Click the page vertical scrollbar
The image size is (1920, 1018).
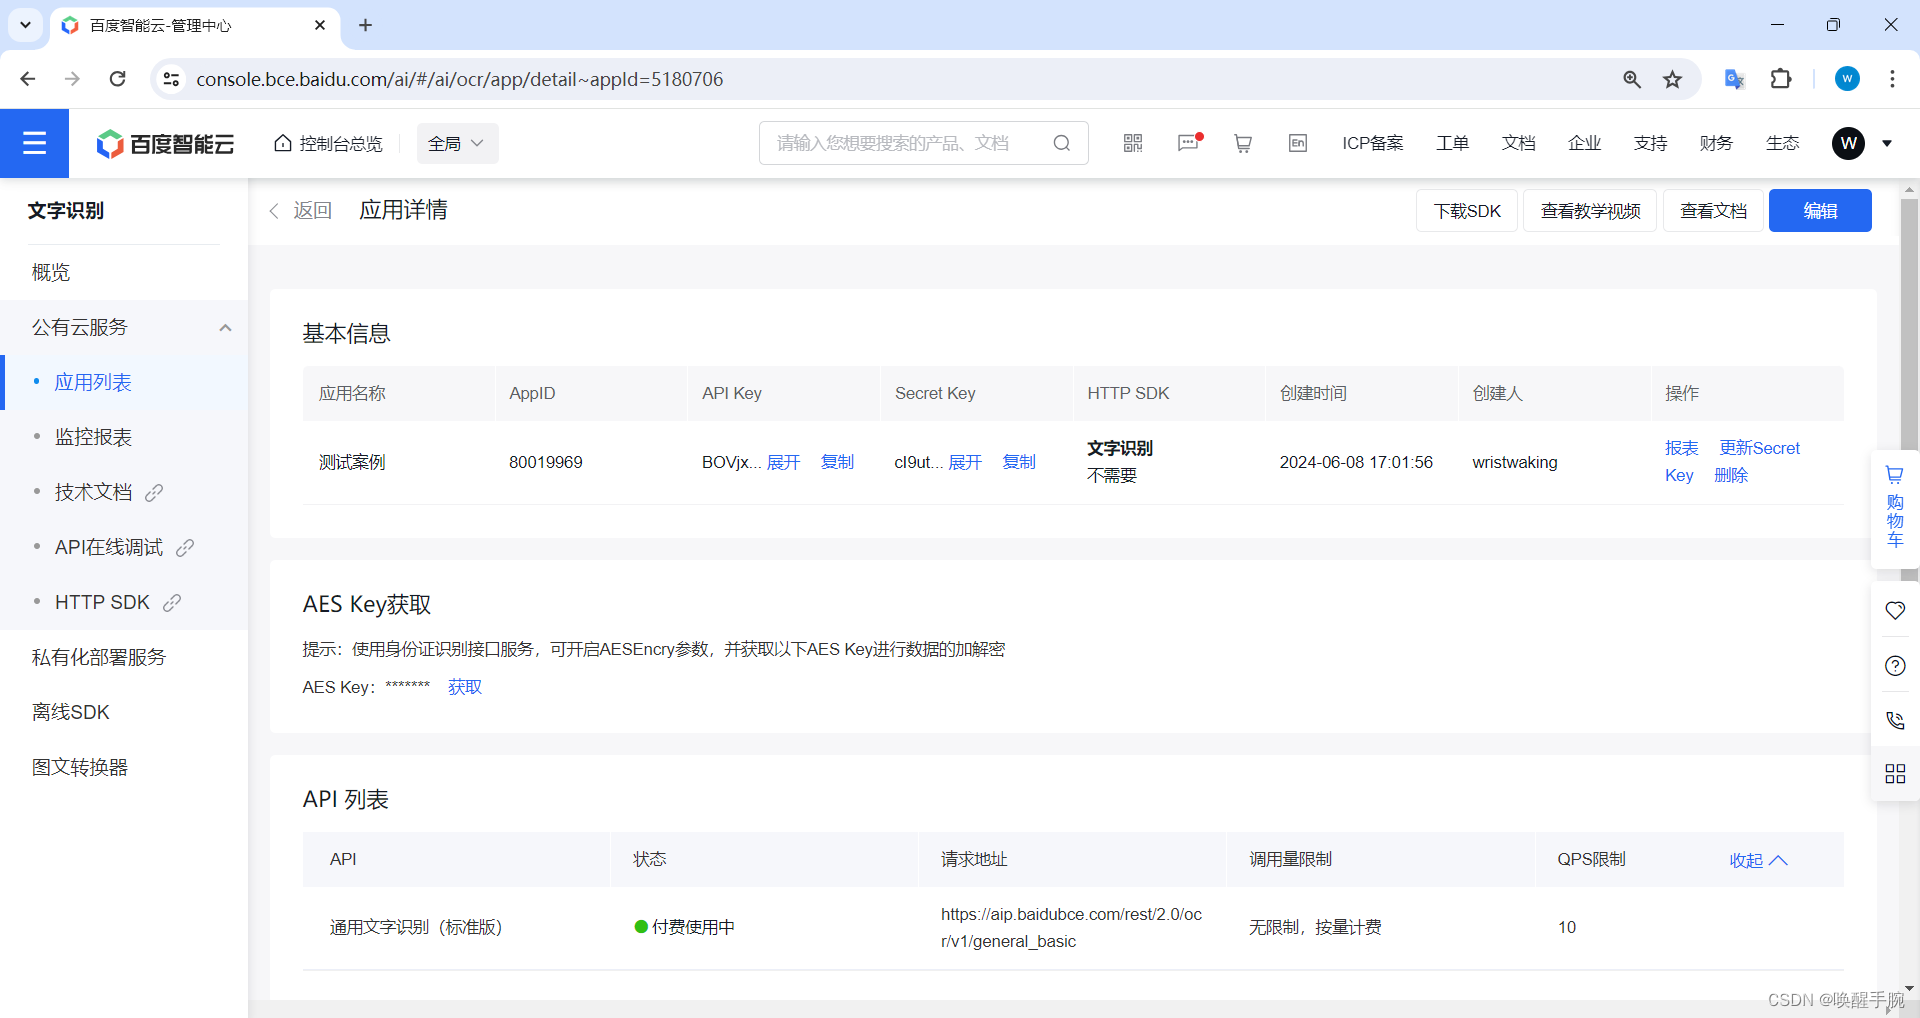click(1909, 390)
